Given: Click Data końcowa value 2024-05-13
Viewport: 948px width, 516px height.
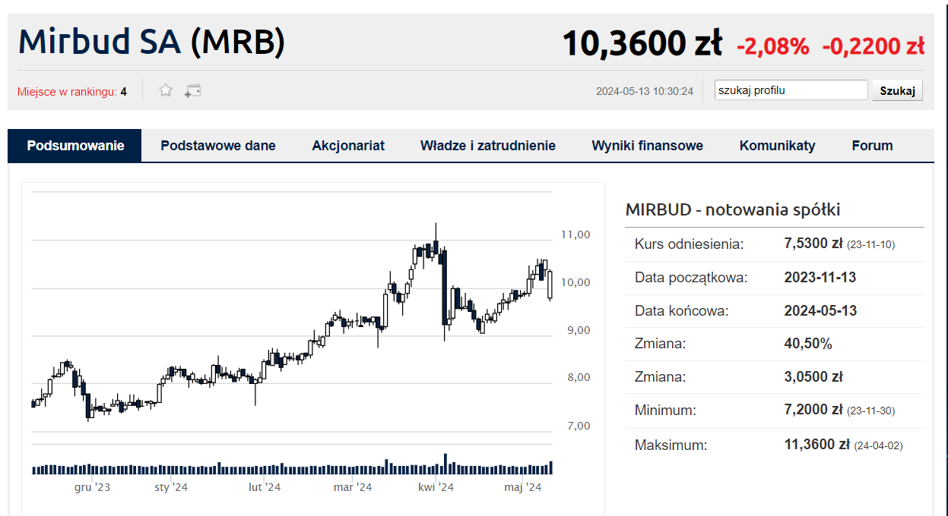Looking at the screenshot, I should pos(820,310).
